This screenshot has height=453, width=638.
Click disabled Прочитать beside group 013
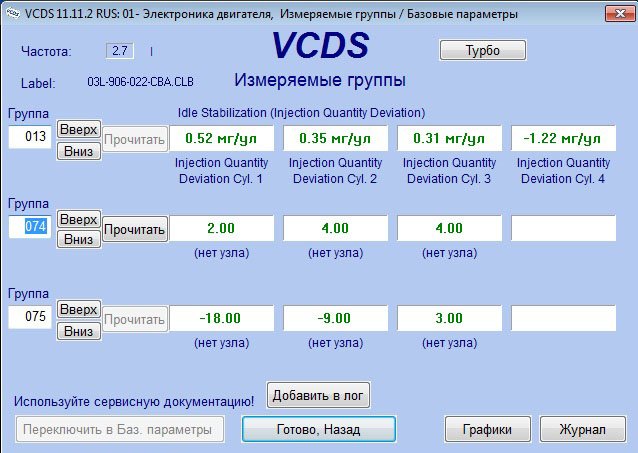[135, 140]
